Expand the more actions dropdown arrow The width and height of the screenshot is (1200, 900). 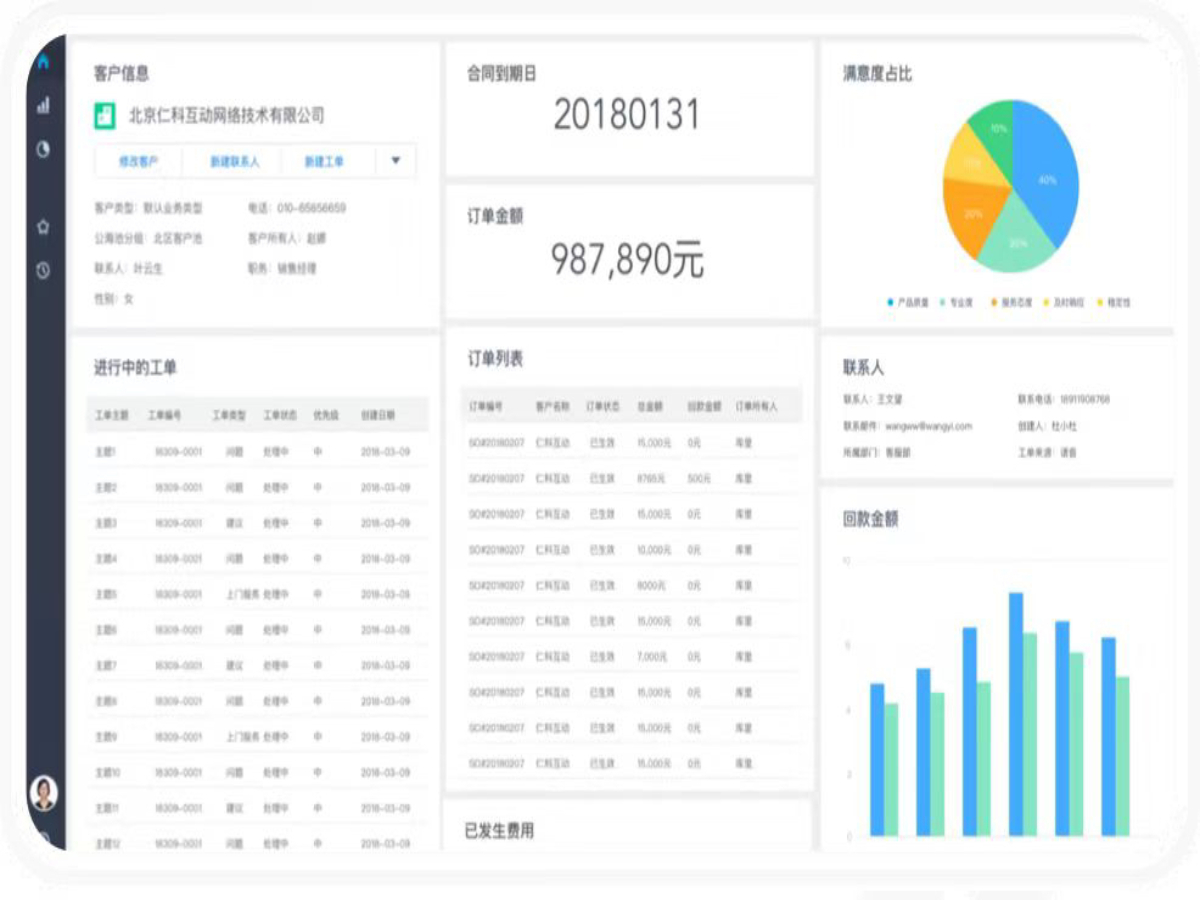click(x=396, y=160)
